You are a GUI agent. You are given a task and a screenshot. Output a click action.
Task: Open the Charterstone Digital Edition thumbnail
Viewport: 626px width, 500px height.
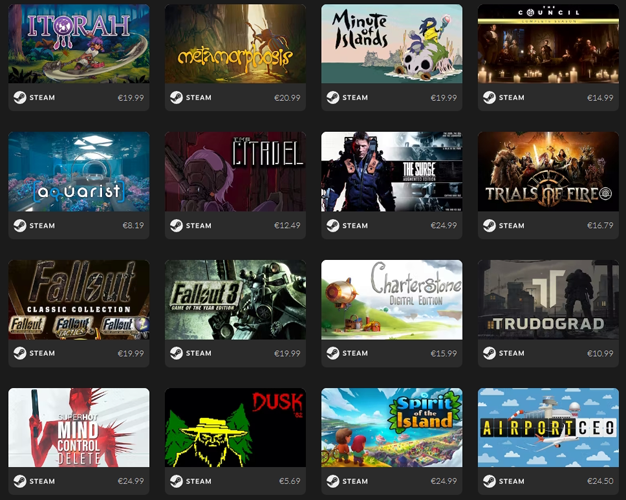tap(392, 300)
